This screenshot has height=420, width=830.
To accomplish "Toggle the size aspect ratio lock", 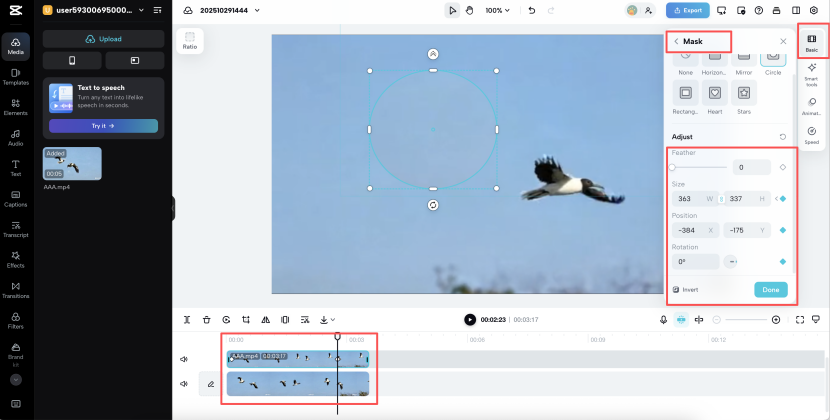I will point(721,199).
